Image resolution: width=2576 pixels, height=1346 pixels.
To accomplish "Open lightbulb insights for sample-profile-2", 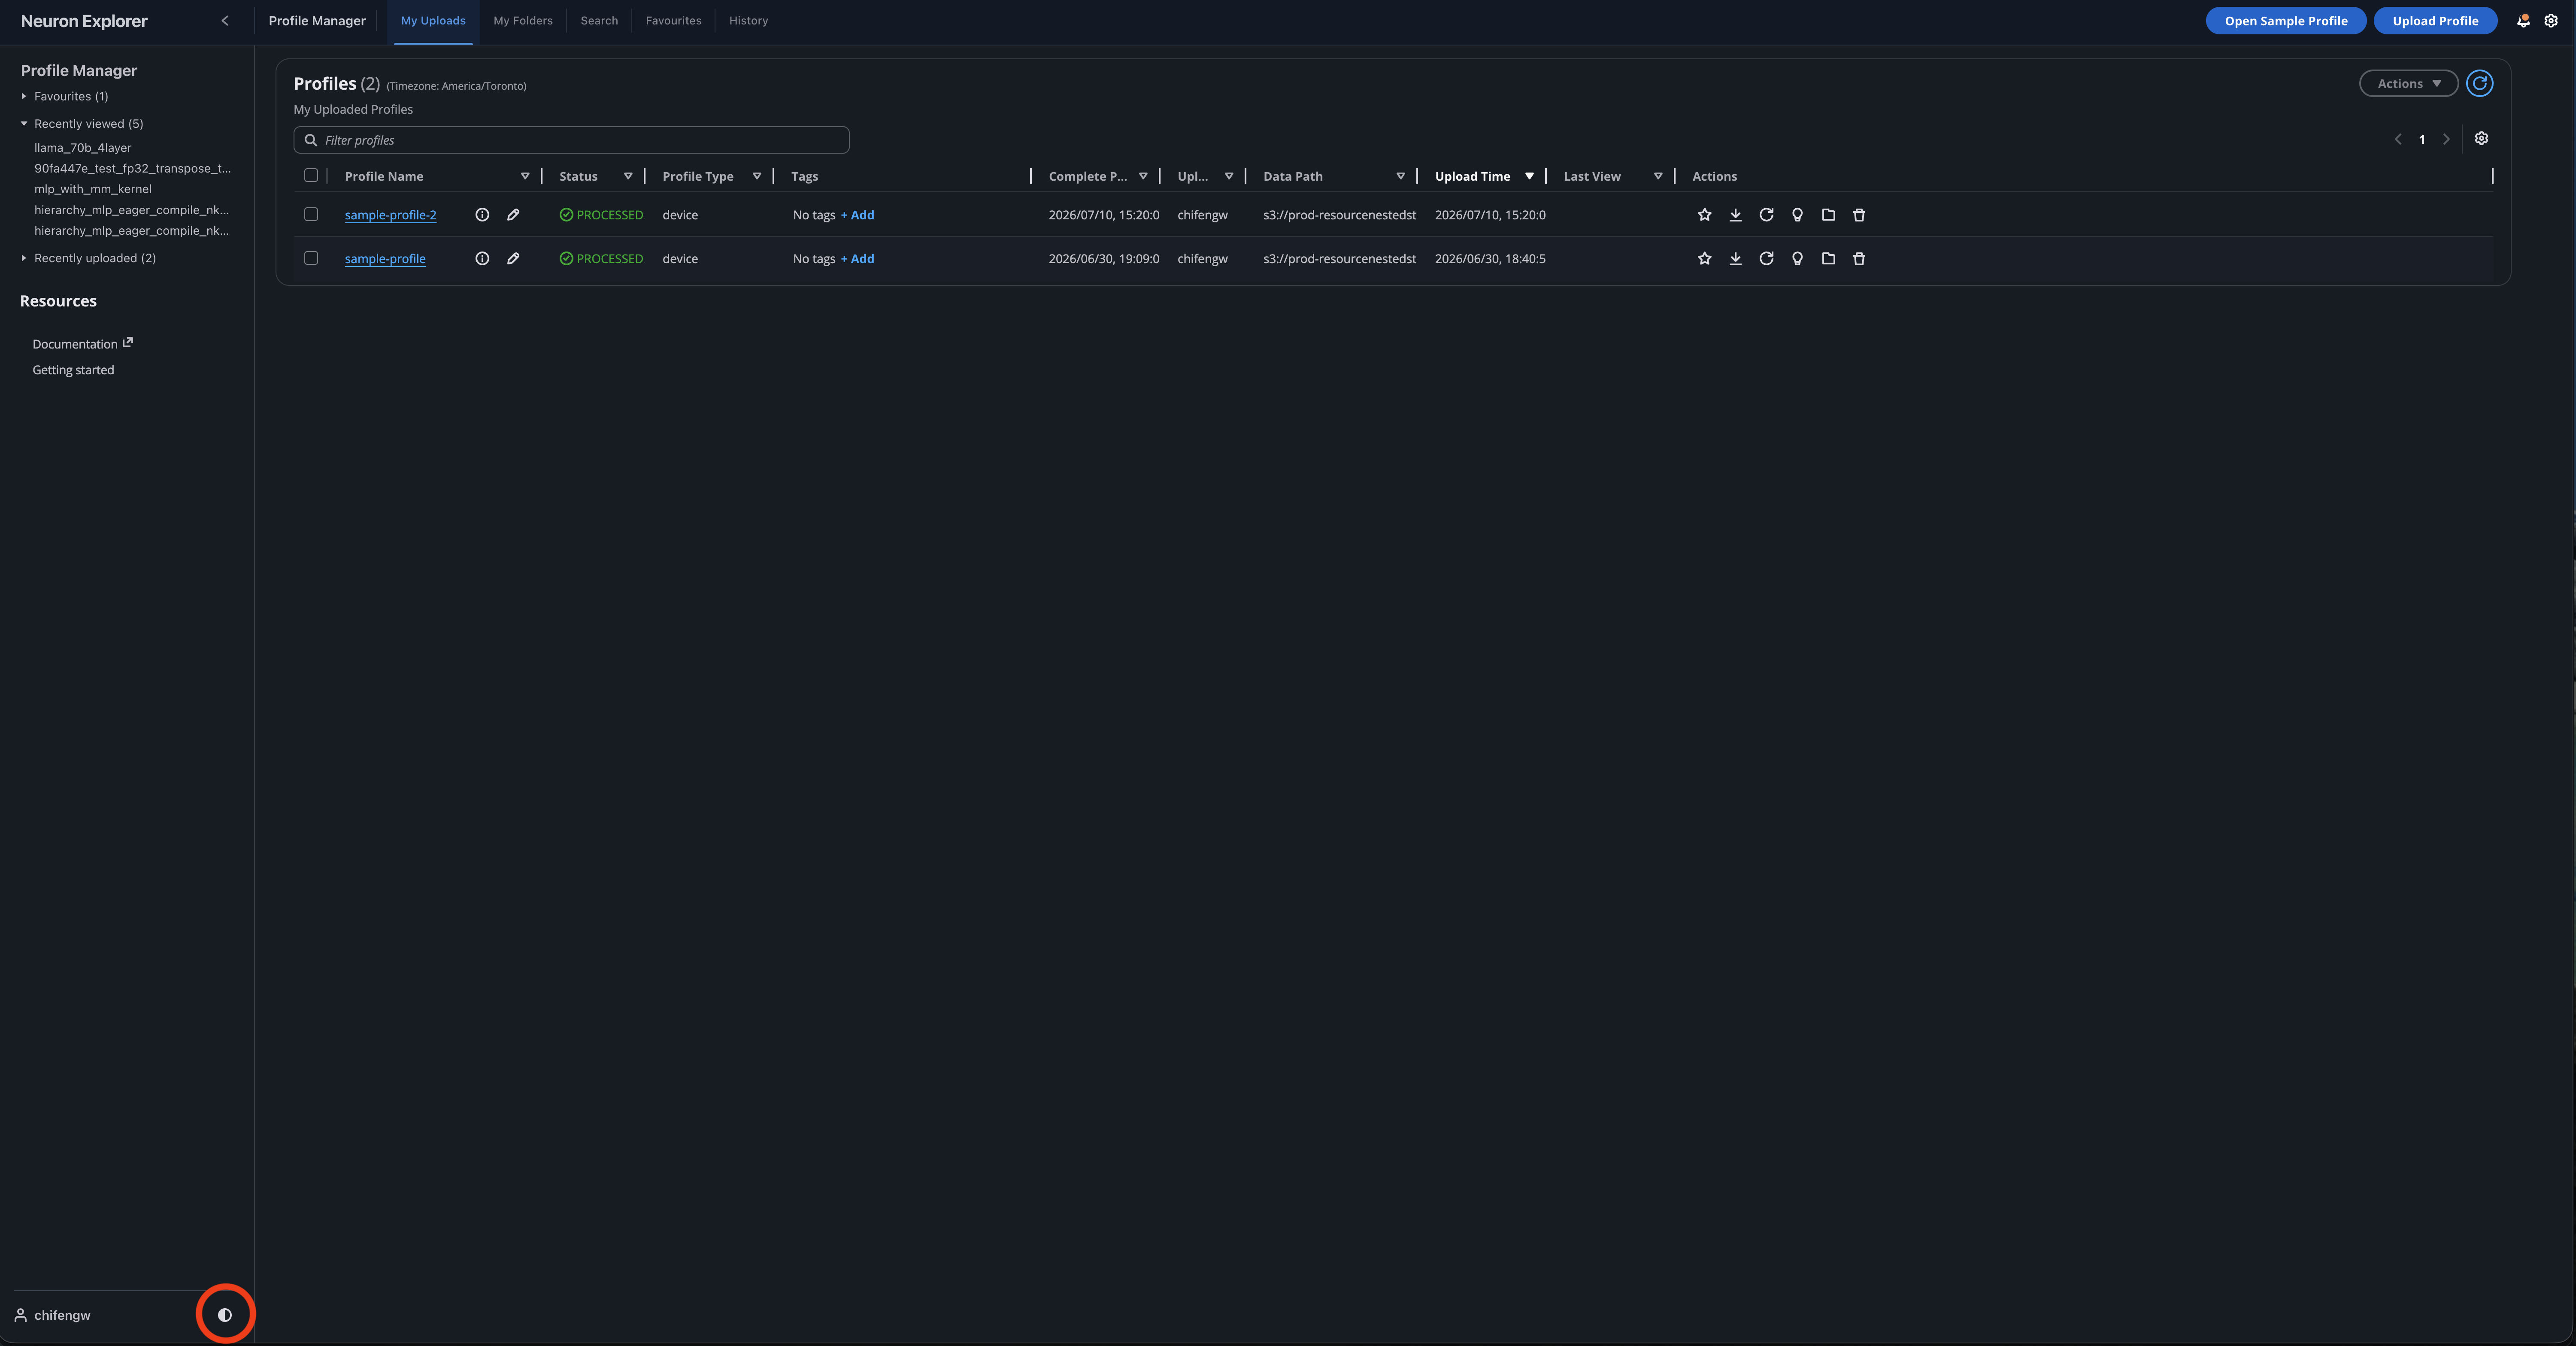I will pos(1797,215).
